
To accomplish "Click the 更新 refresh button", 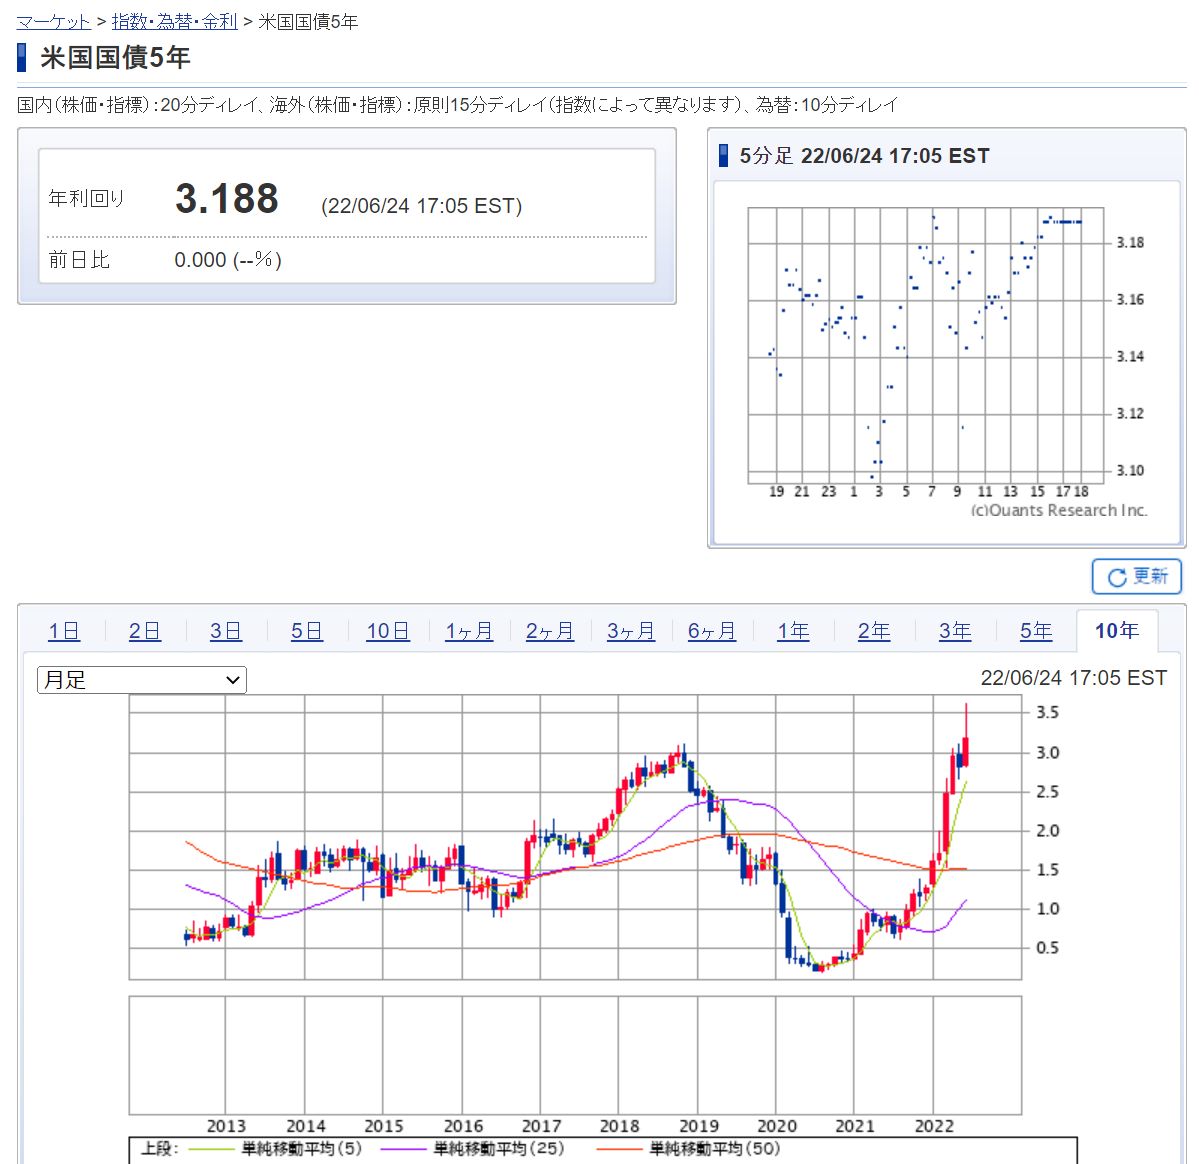I will 1137,577.
